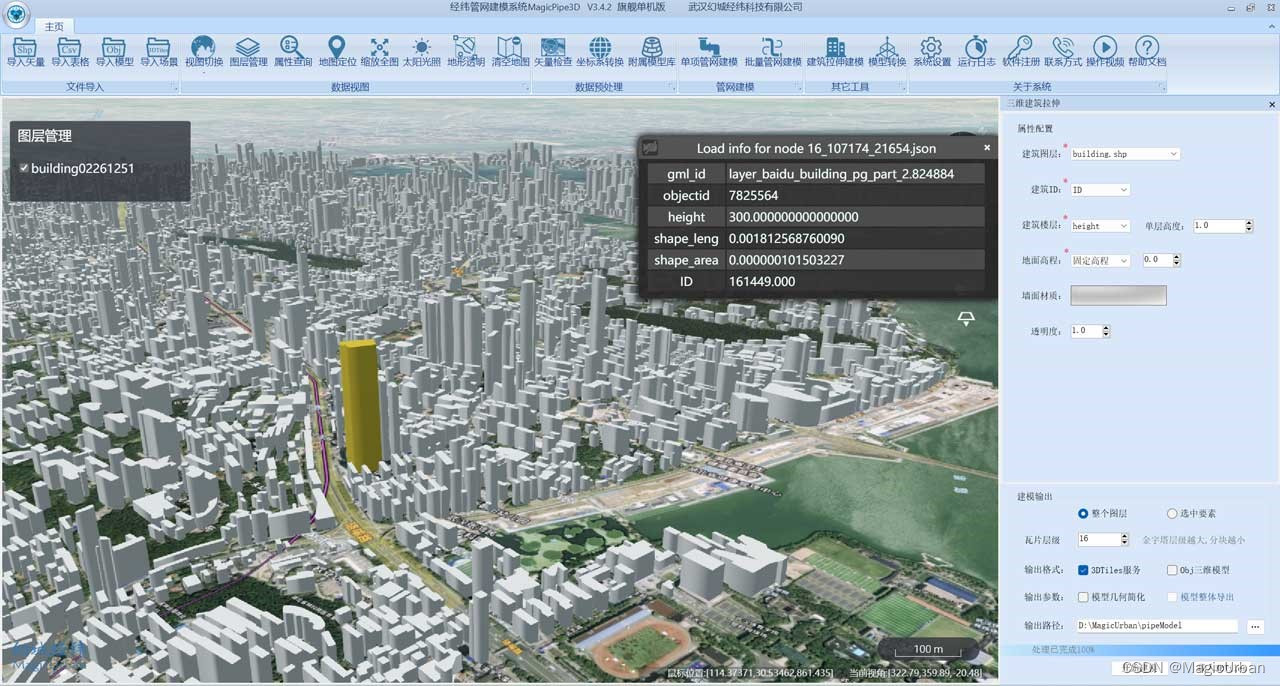The height and width of the screenshot is (686, 1280).
Task: Toggle building02261251 layer checkbox
Action: pos(24,169)
